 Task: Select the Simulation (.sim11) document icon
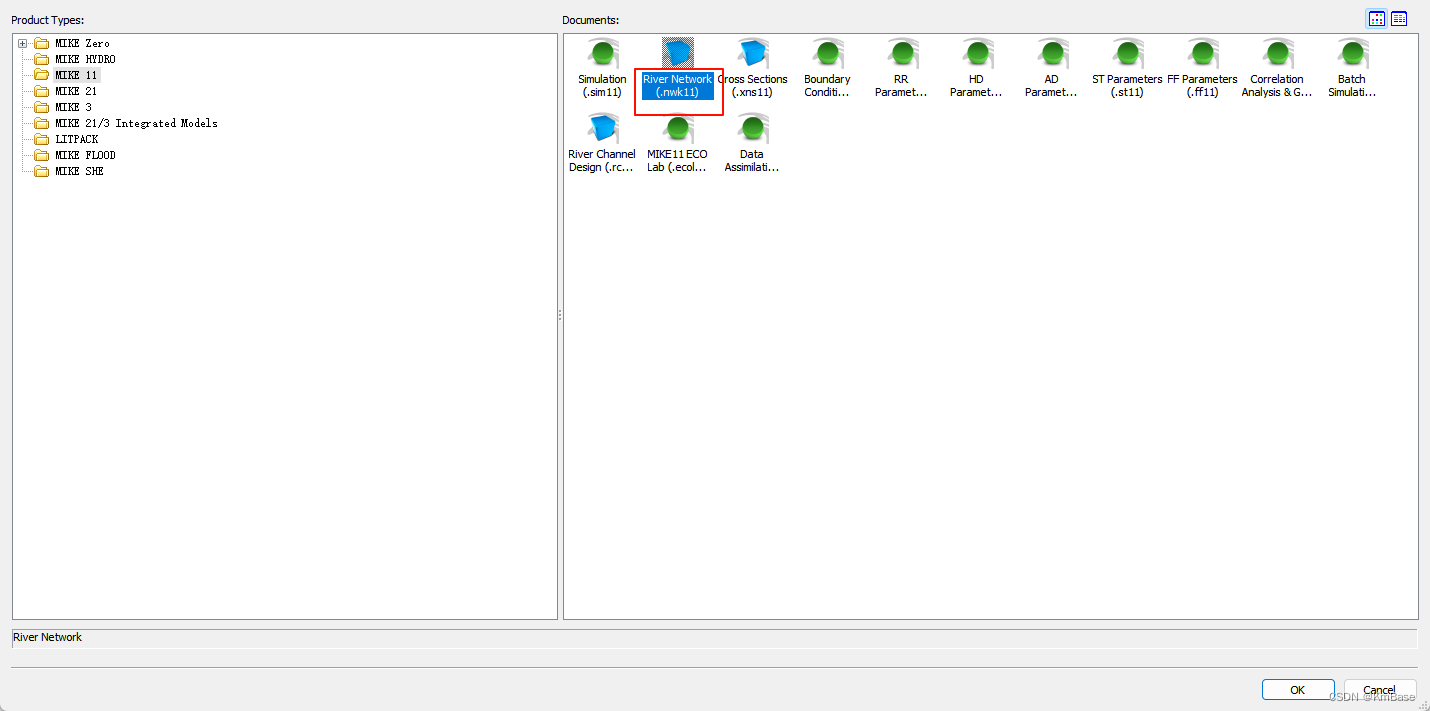pyautogui.click(x=602, y=55)
